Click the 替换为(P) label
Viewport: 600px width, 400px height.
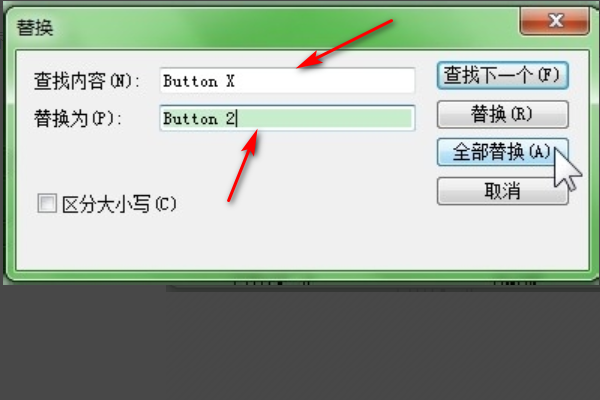coord(78,118)
